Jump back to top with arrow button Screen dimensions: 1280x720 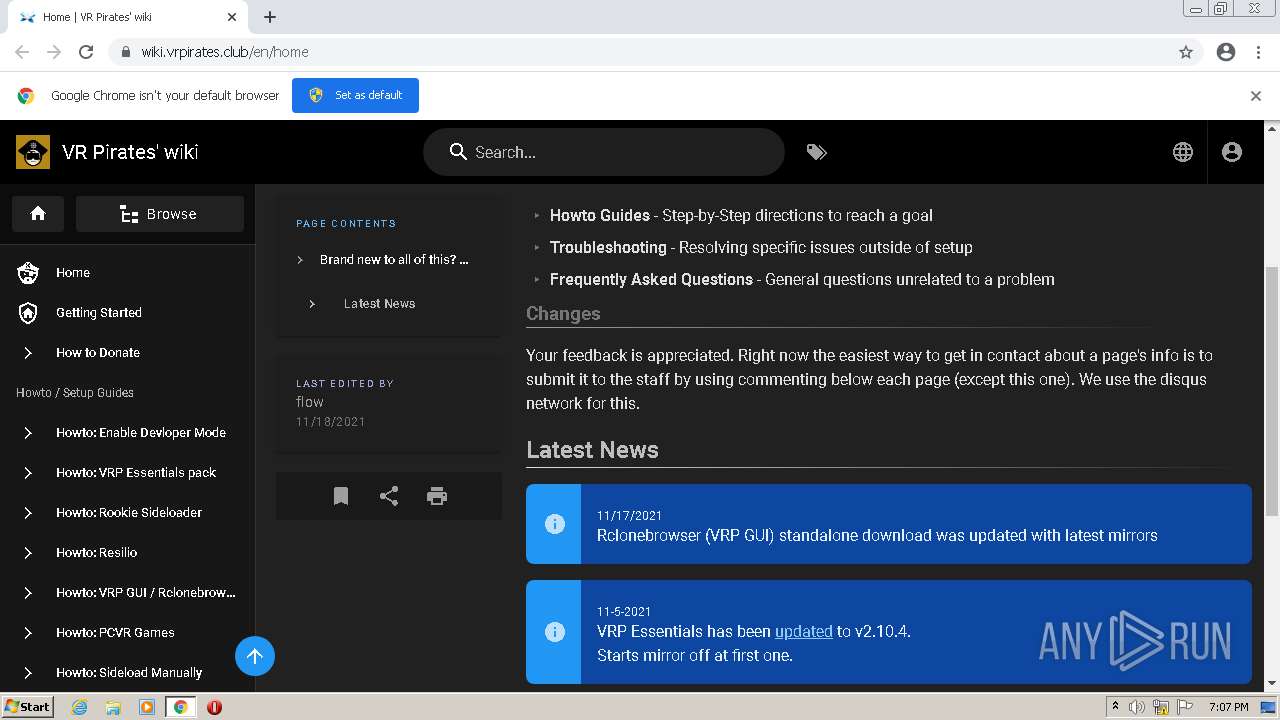[255, 656]
